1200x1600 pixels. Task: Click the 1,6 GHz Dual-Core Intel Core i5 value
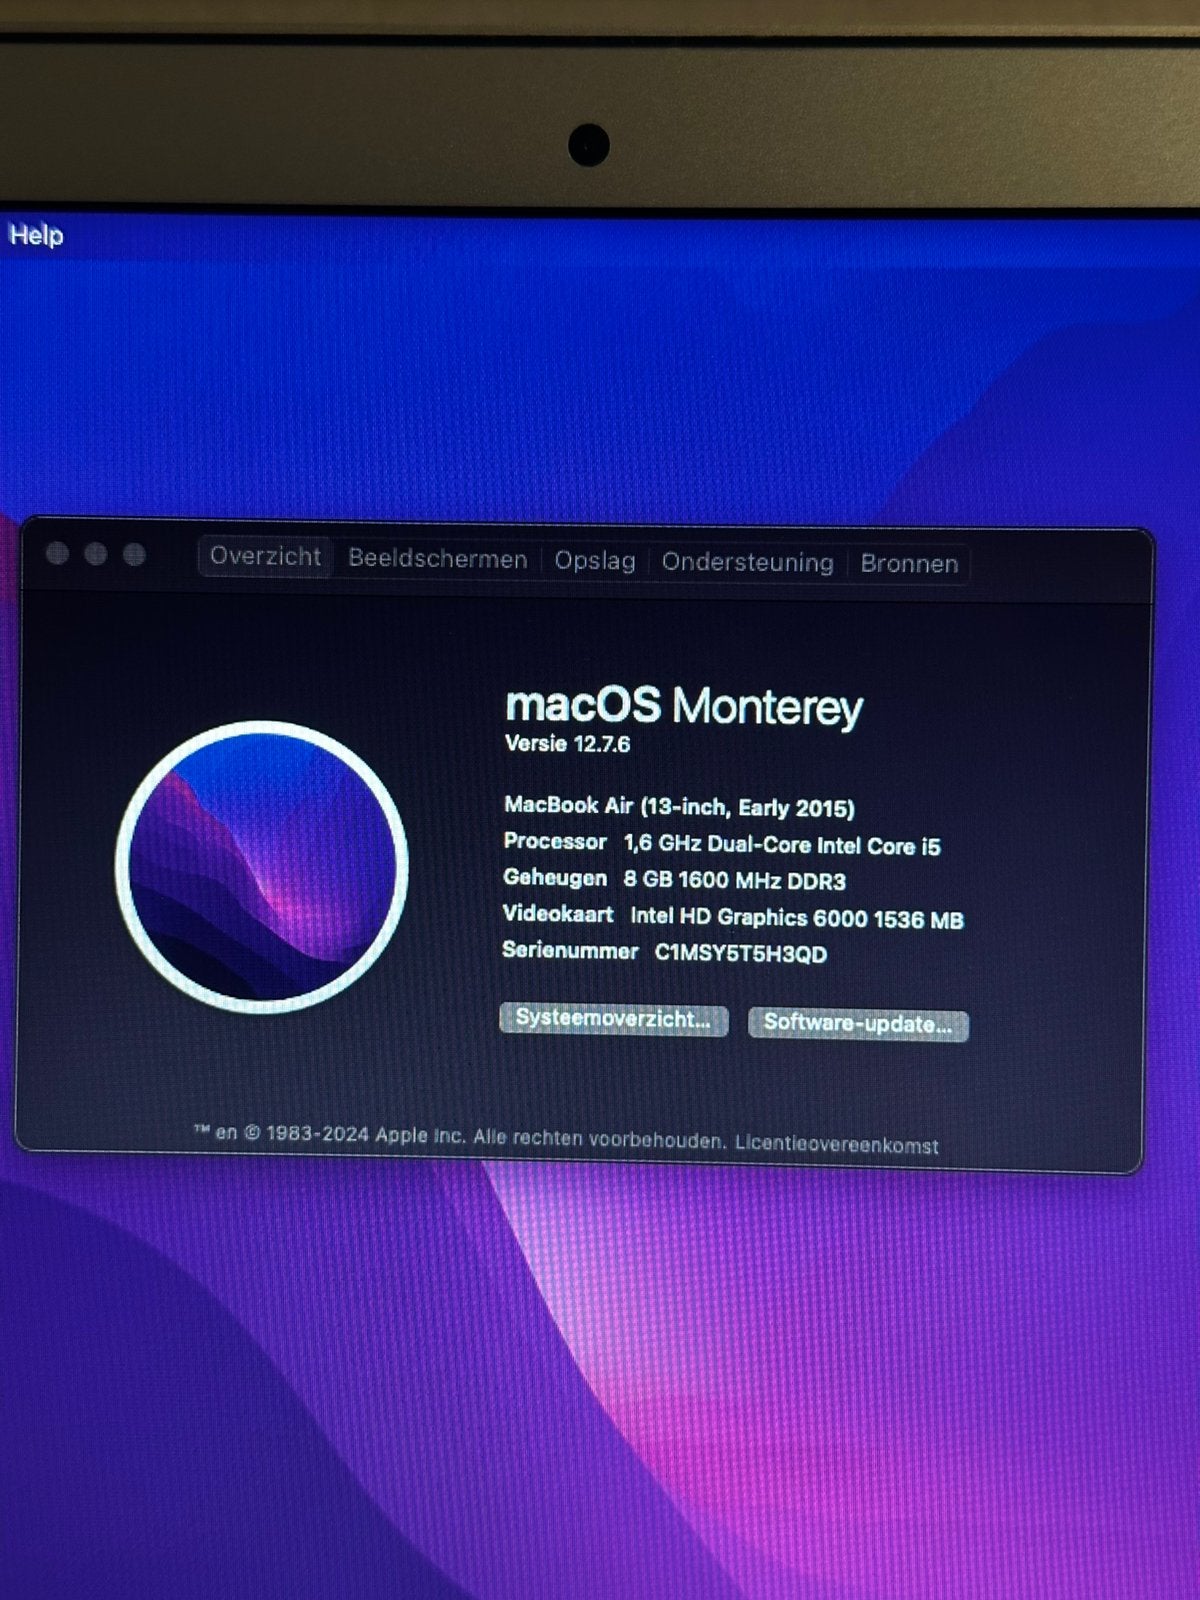click(782, 845)
